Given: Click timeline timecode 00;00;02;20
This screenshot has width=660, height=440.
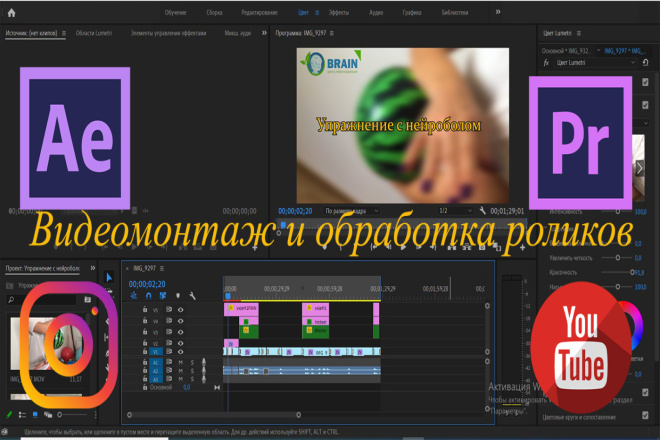Looking at the screenshot, I should pos(147,284).
